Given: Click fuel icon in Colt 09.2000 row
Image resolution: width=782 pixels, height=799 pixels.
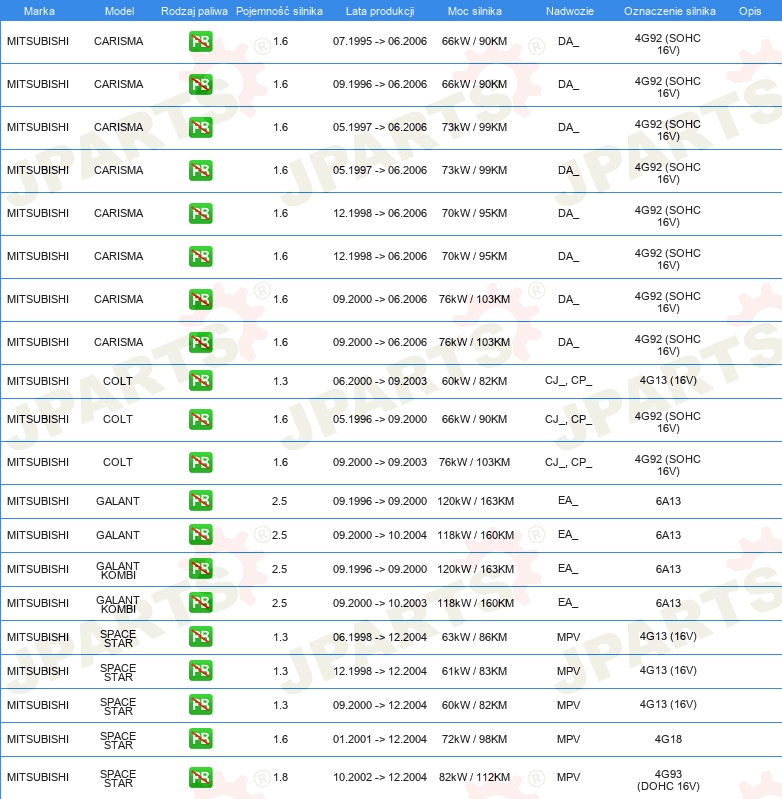Looking at the screenshot, I should [x=201, y=462].
